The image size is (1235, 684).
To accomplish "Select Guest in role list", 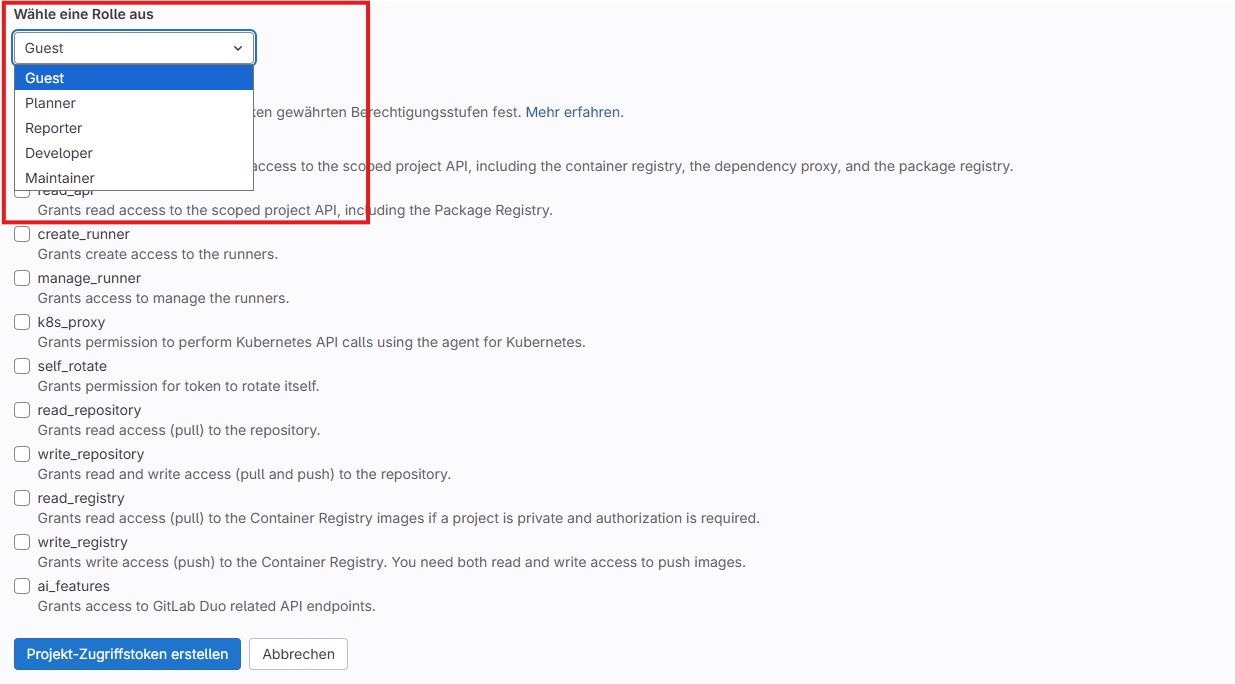I will (x=134, y=78).
